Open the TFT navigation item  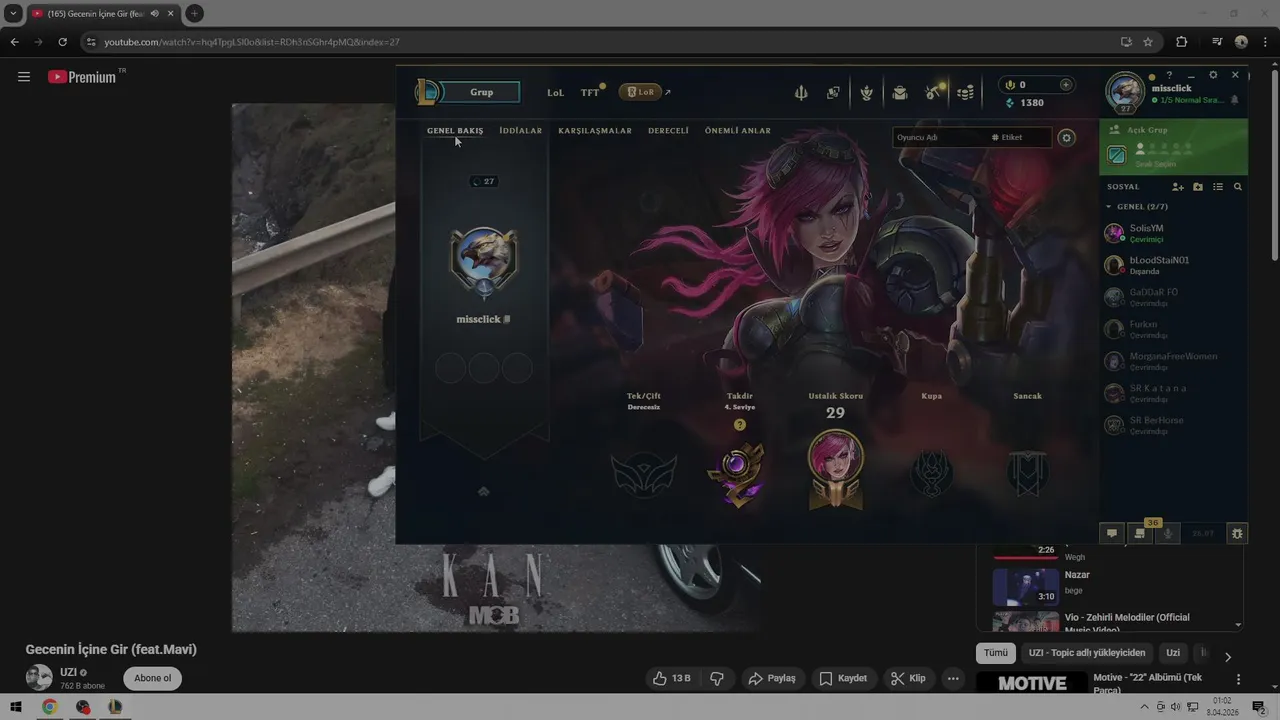coord(590,92)
